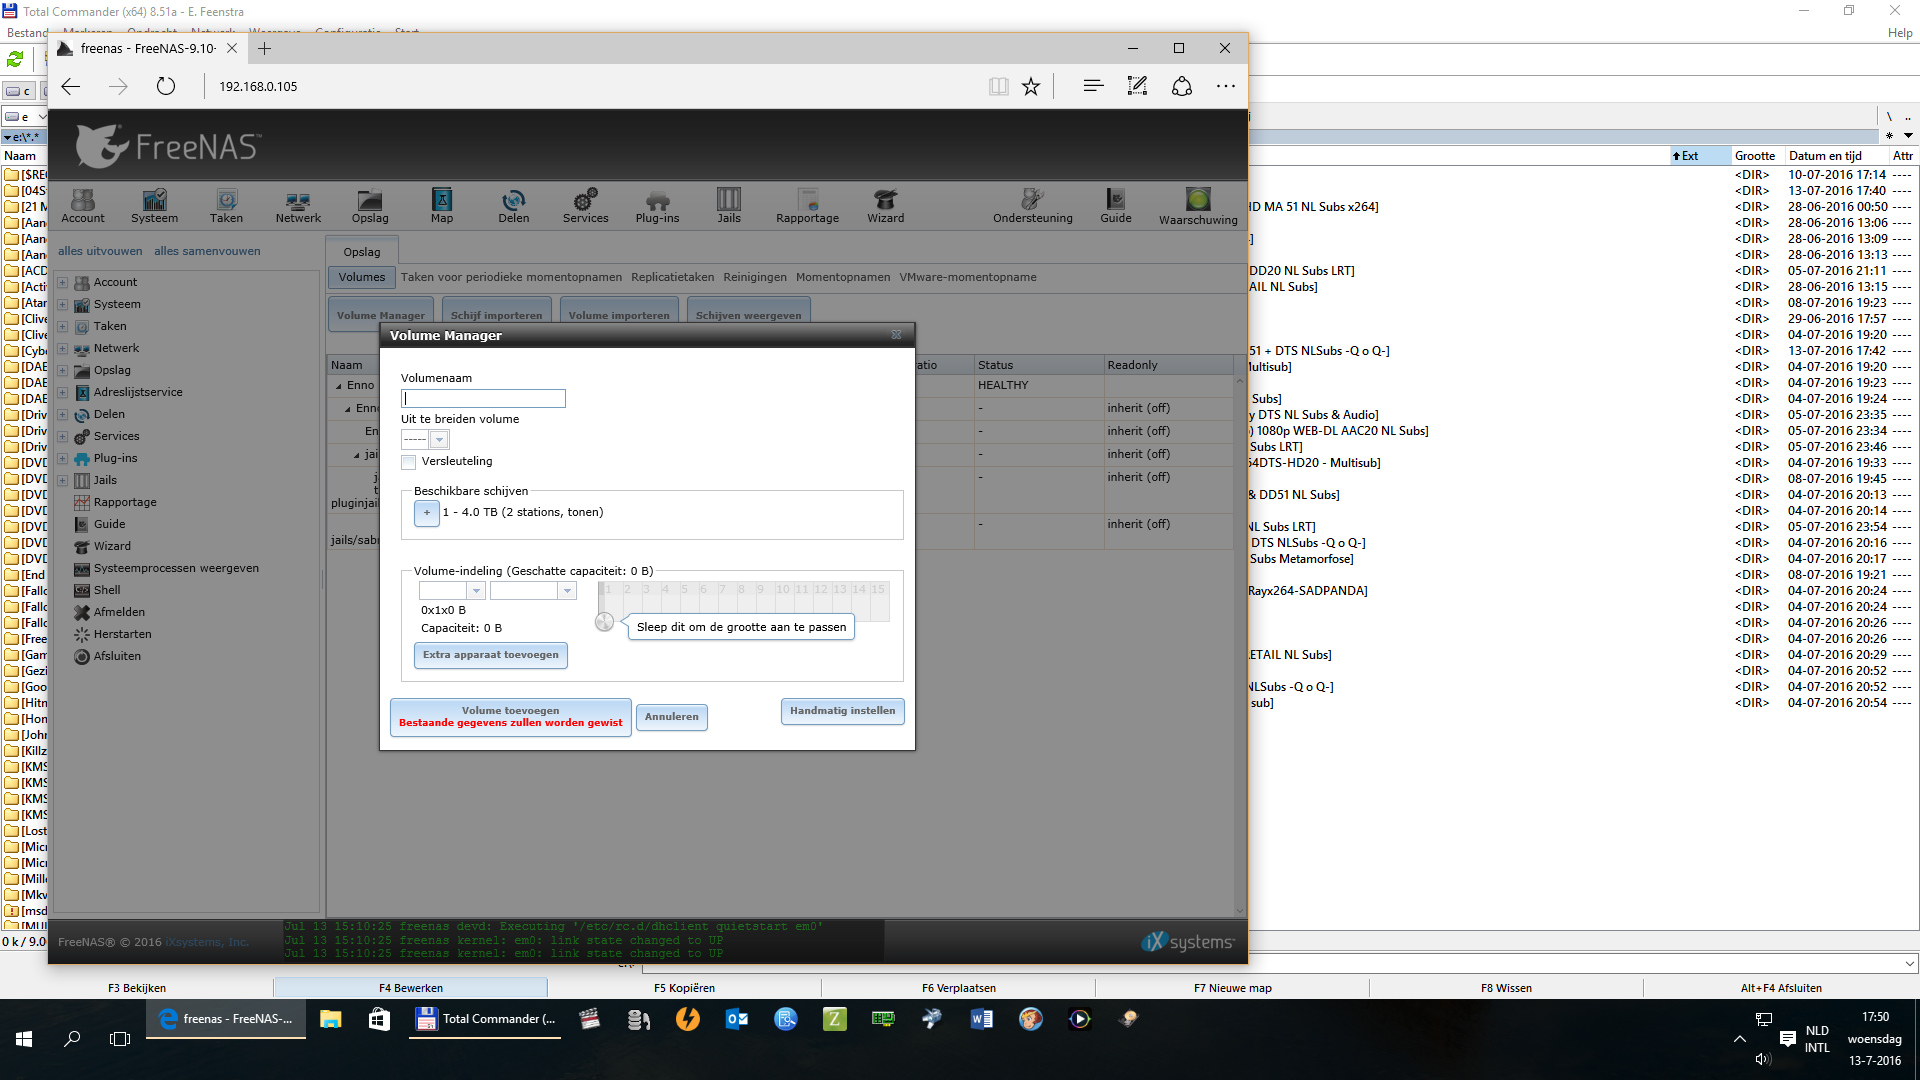1920x1080 pixels.
Task: Open Outlook from the taskbar
Action: pyautogui.click(x=737, y=1019)
